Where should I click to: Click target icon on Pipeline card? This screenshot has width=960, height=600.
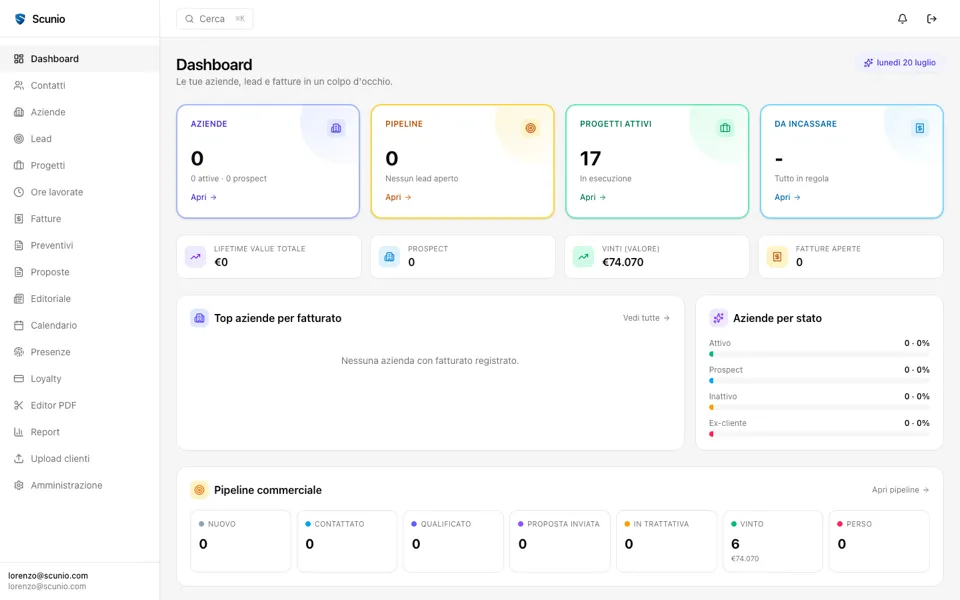530,128
